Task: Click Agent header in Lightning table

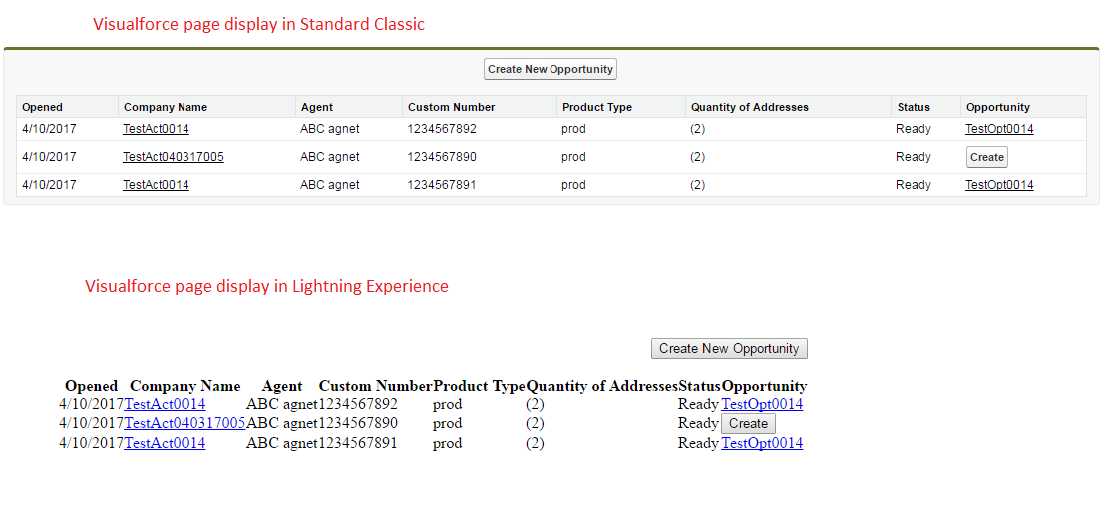Action: tap(281, 386)
